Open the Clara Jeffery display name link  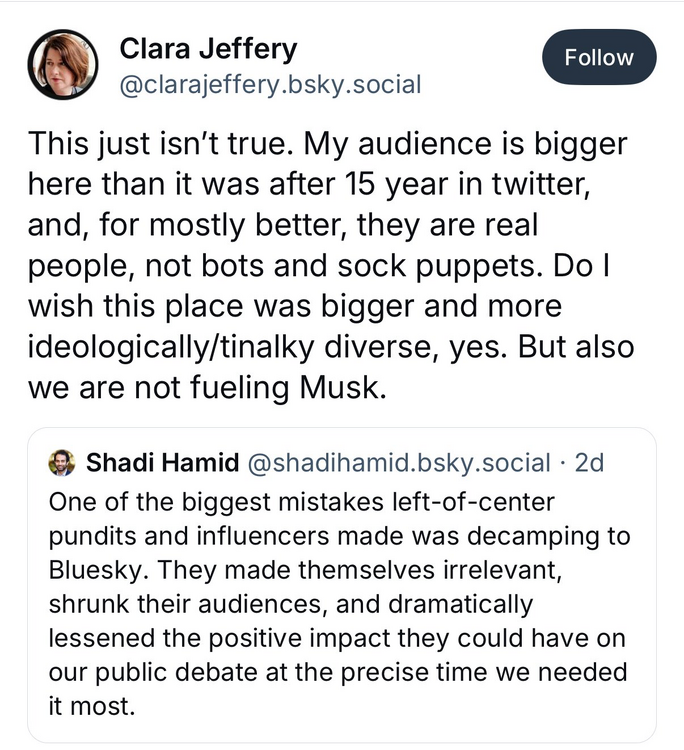208,47
